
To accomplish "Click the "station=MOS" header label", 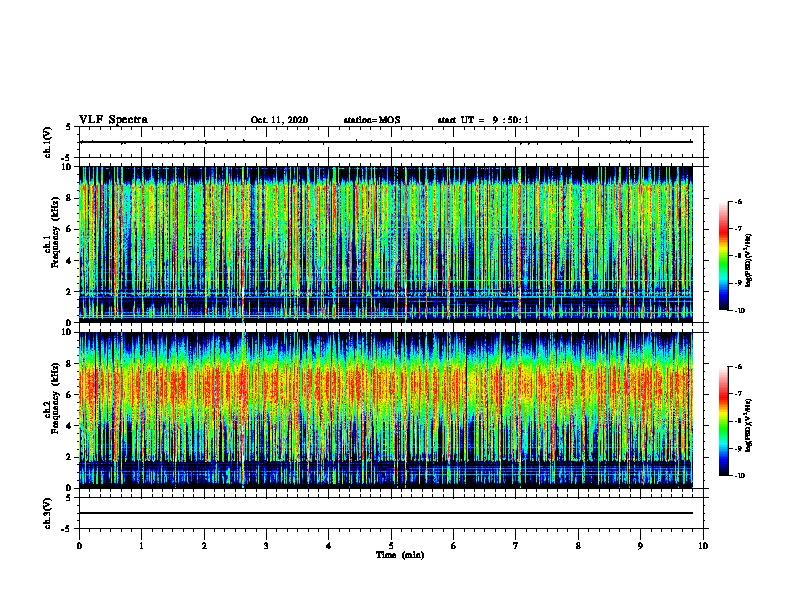I will [x=372, y=120].
